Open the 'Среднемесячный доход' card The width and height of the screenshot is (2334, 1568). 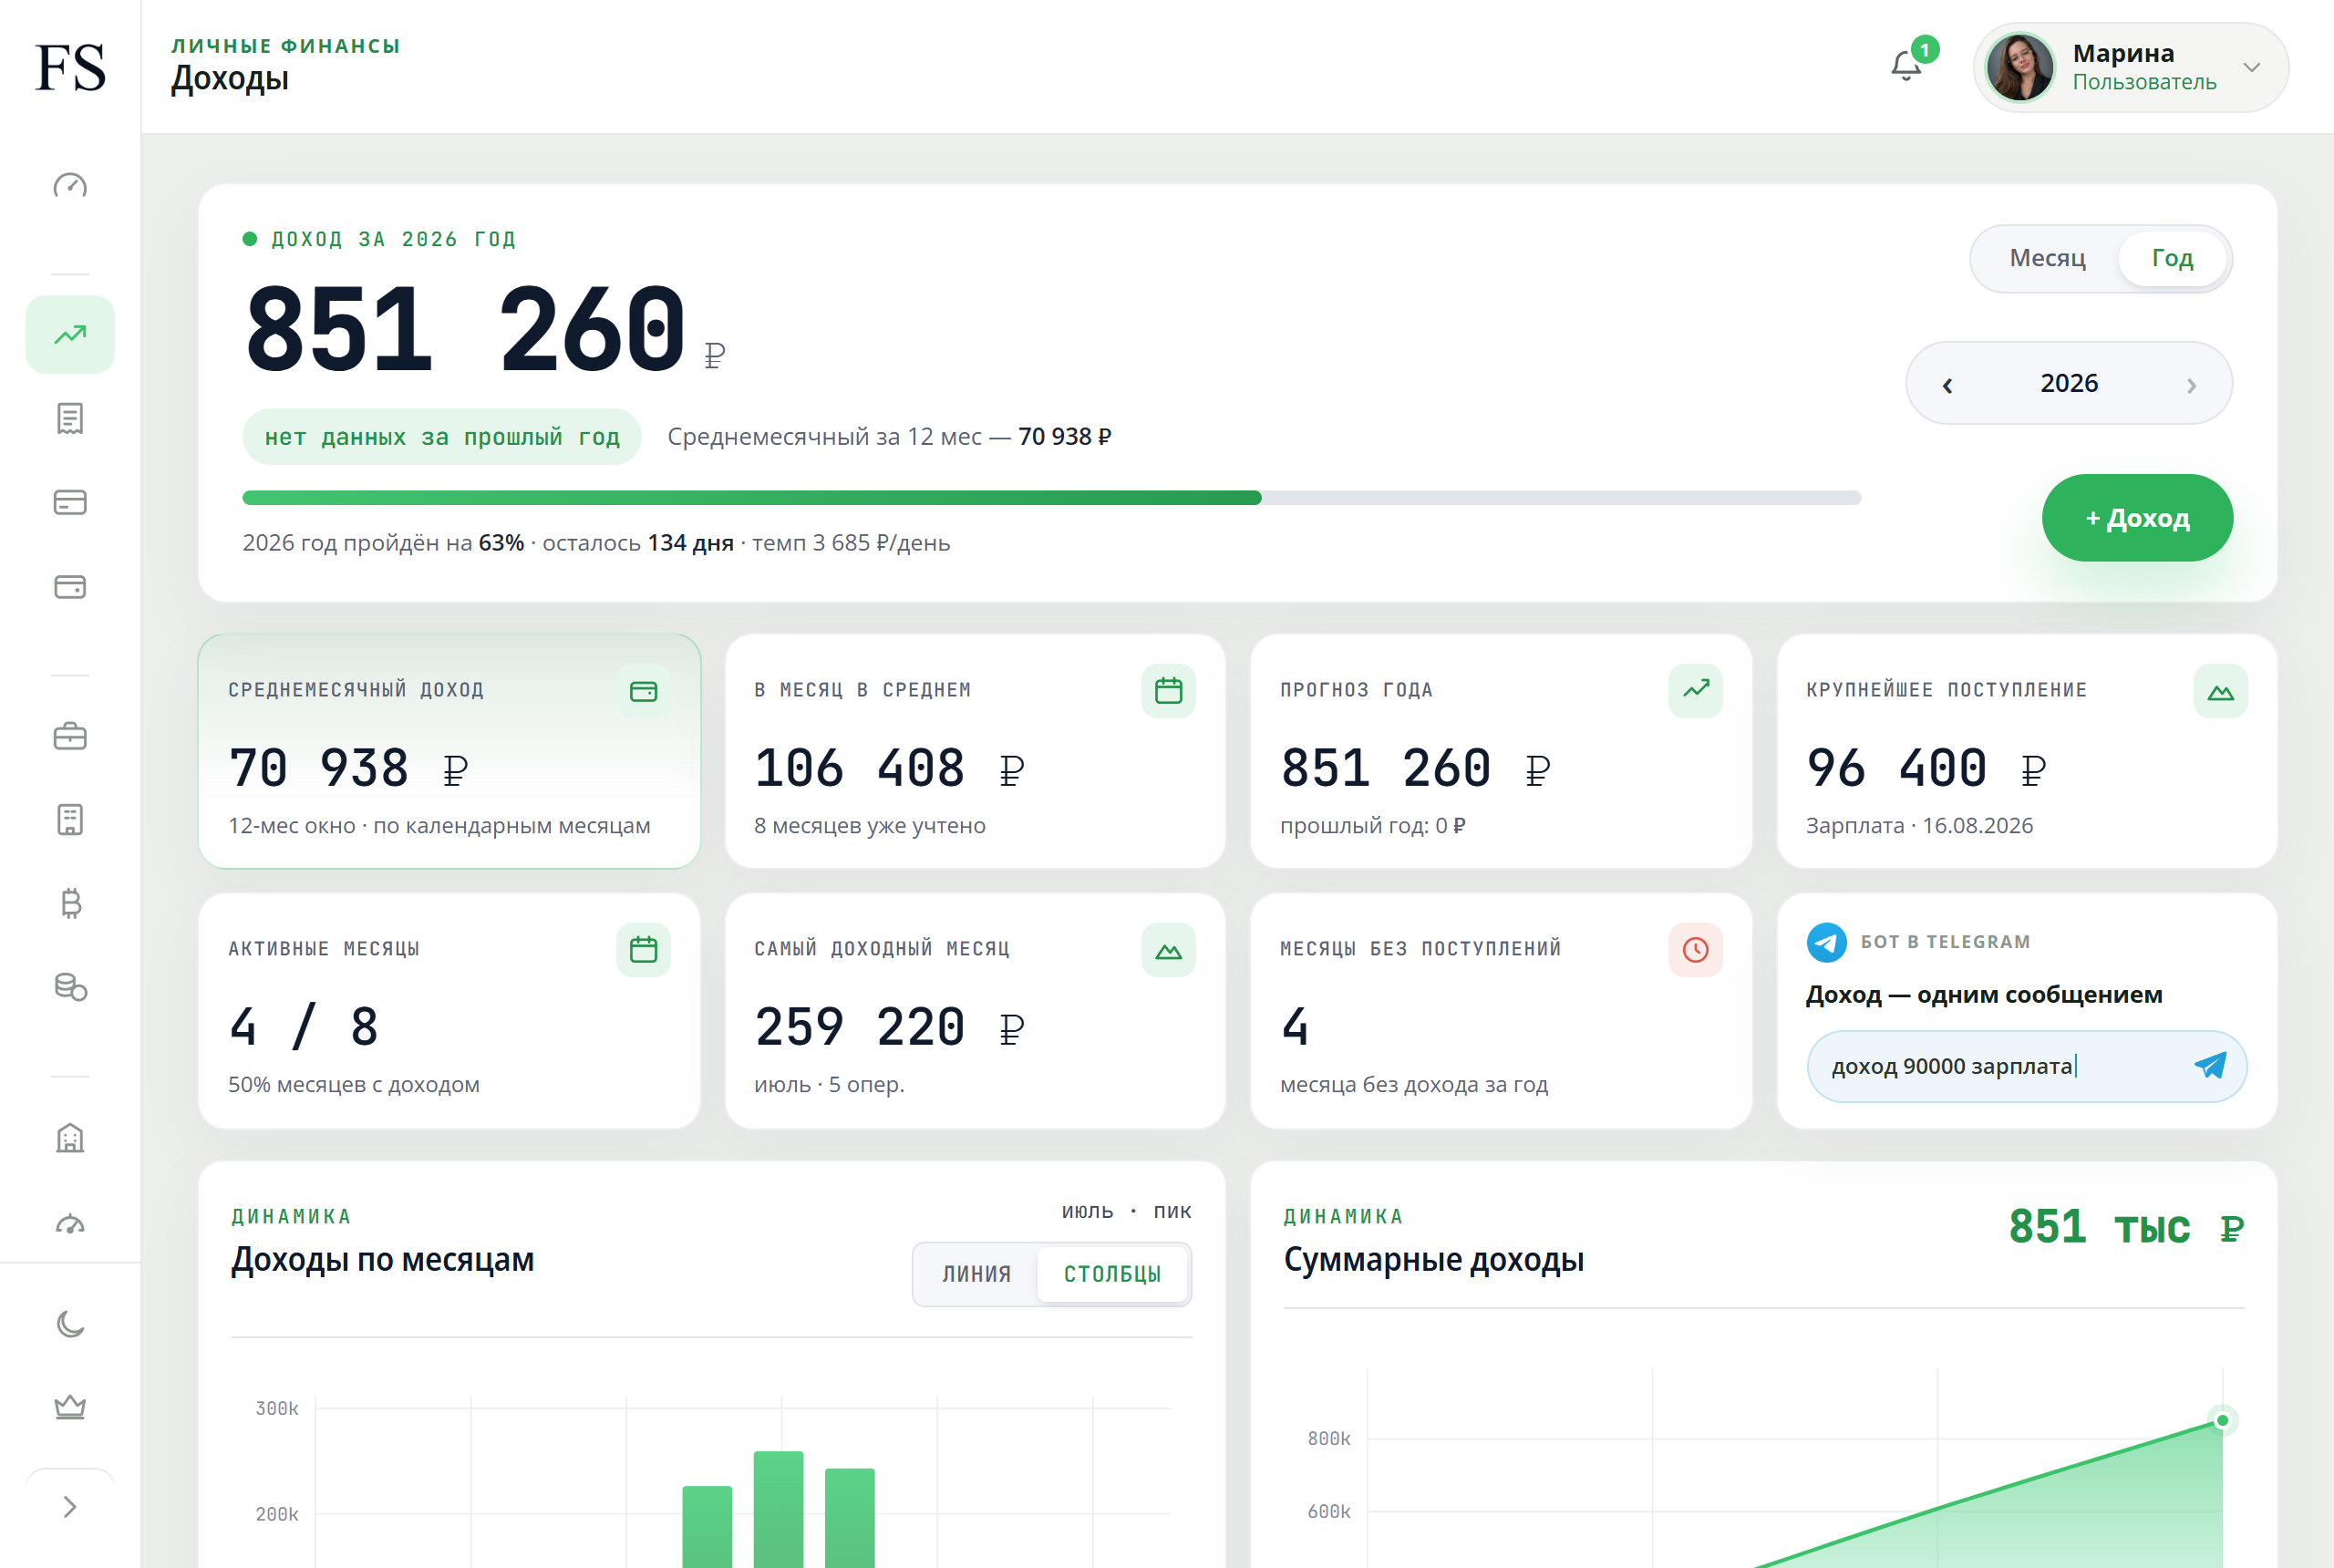pyautogui.click(x=449, y=751)
